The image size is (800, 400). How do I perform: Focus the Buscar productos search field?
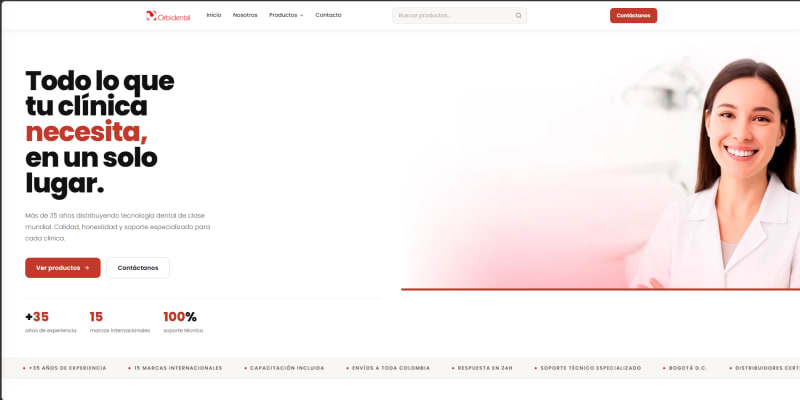[459, 15]
